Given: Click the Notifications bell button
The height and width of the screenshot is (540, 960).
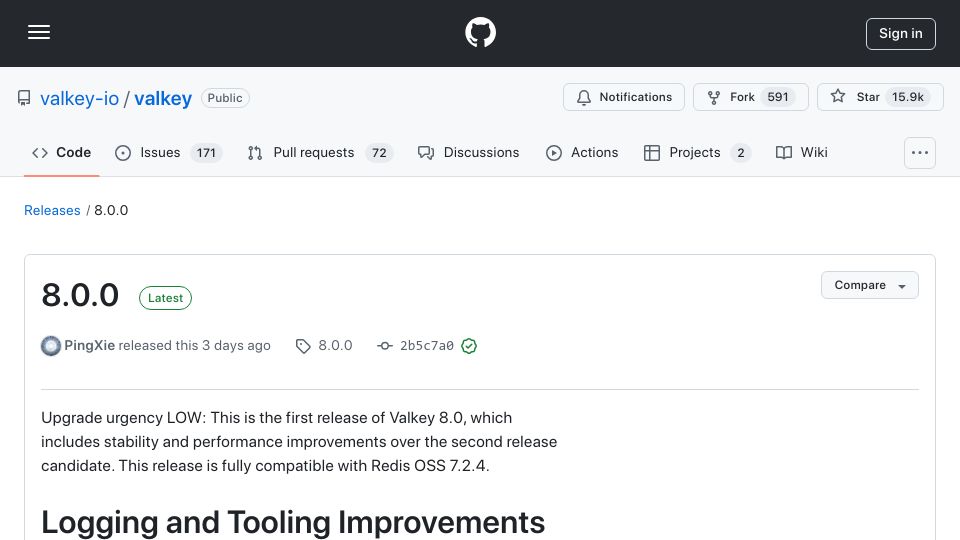Looking at the screenshot, I should (623, 97).
